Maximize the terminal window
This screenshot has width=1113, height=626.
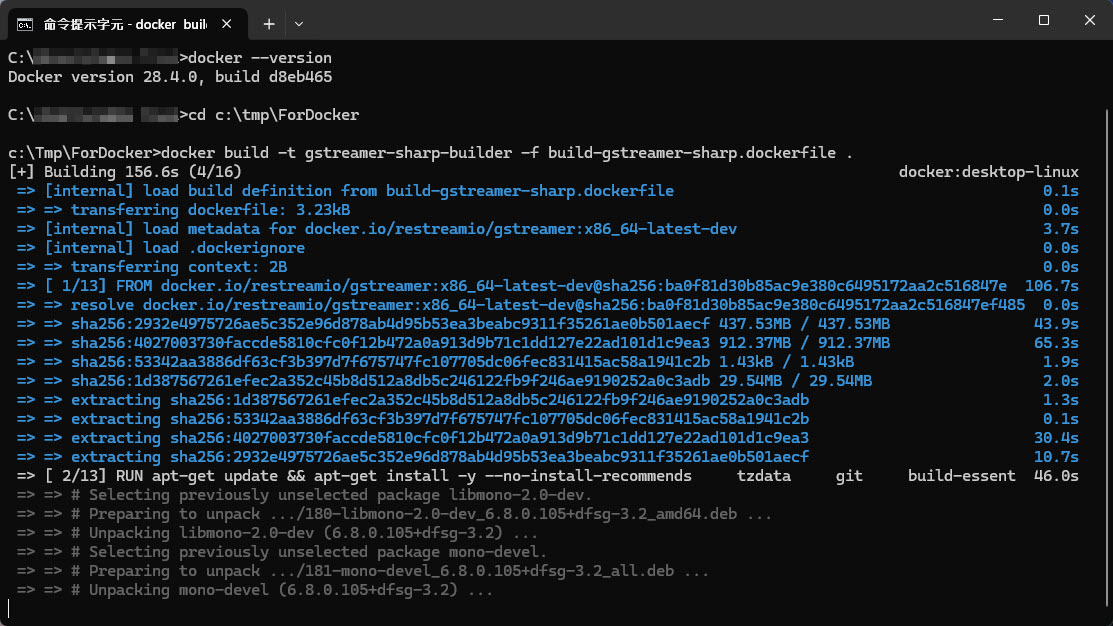point(1043,20)
